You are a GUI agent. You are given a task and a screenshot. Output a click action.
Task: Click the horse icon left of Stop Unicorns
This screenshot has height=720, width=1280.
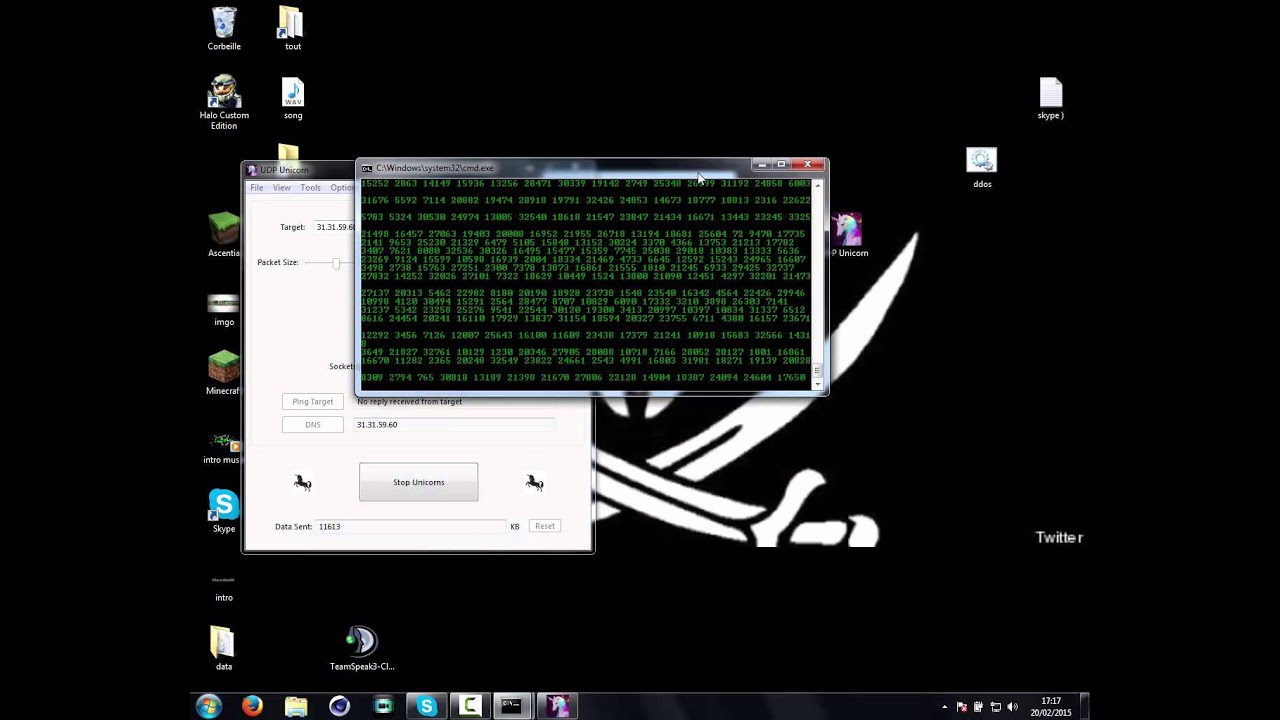click(303, 483)
